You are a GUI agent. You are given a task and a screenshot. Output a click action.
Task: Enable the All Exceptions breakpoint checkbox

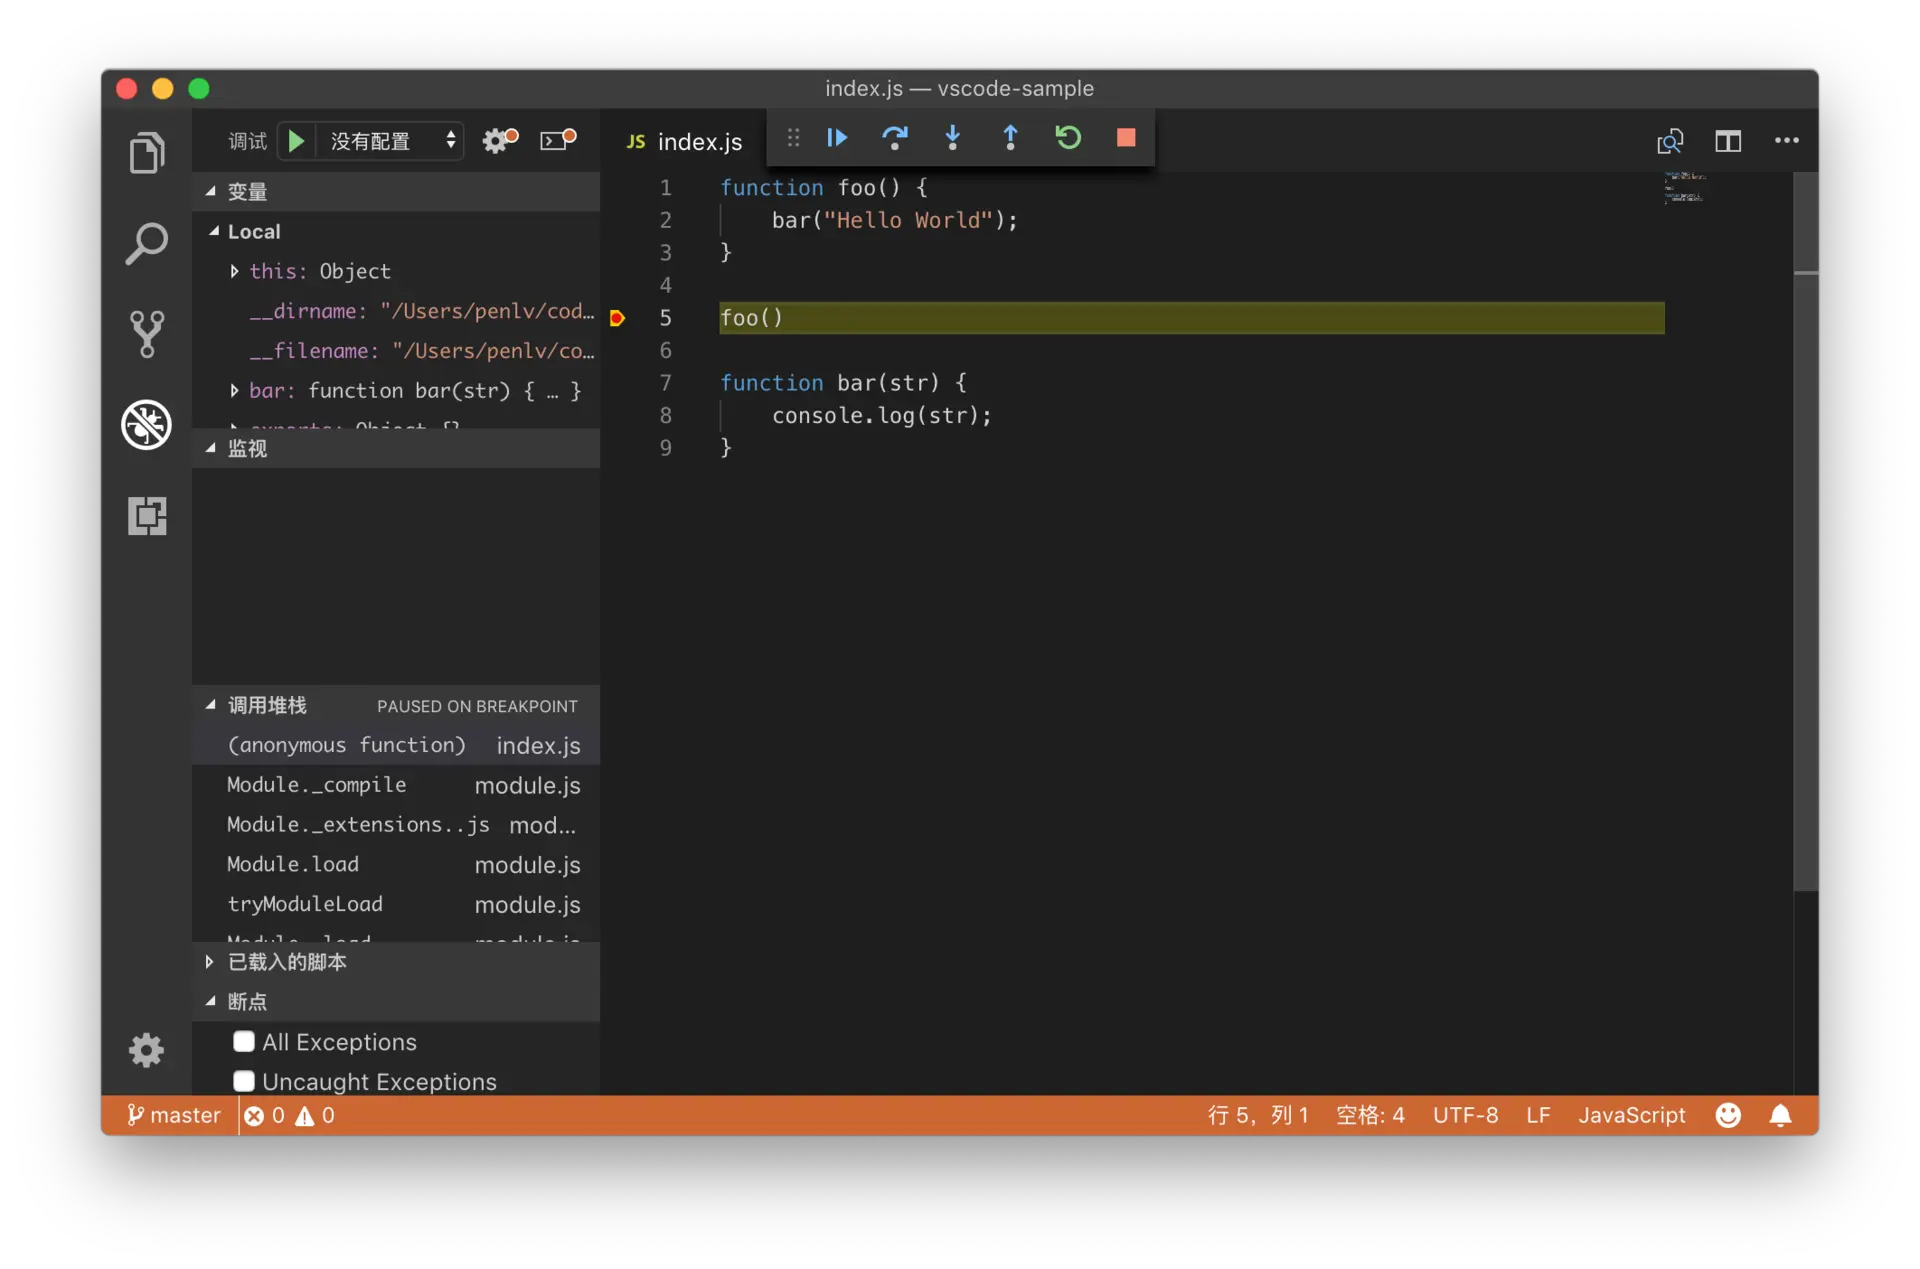coord(244,1042)
